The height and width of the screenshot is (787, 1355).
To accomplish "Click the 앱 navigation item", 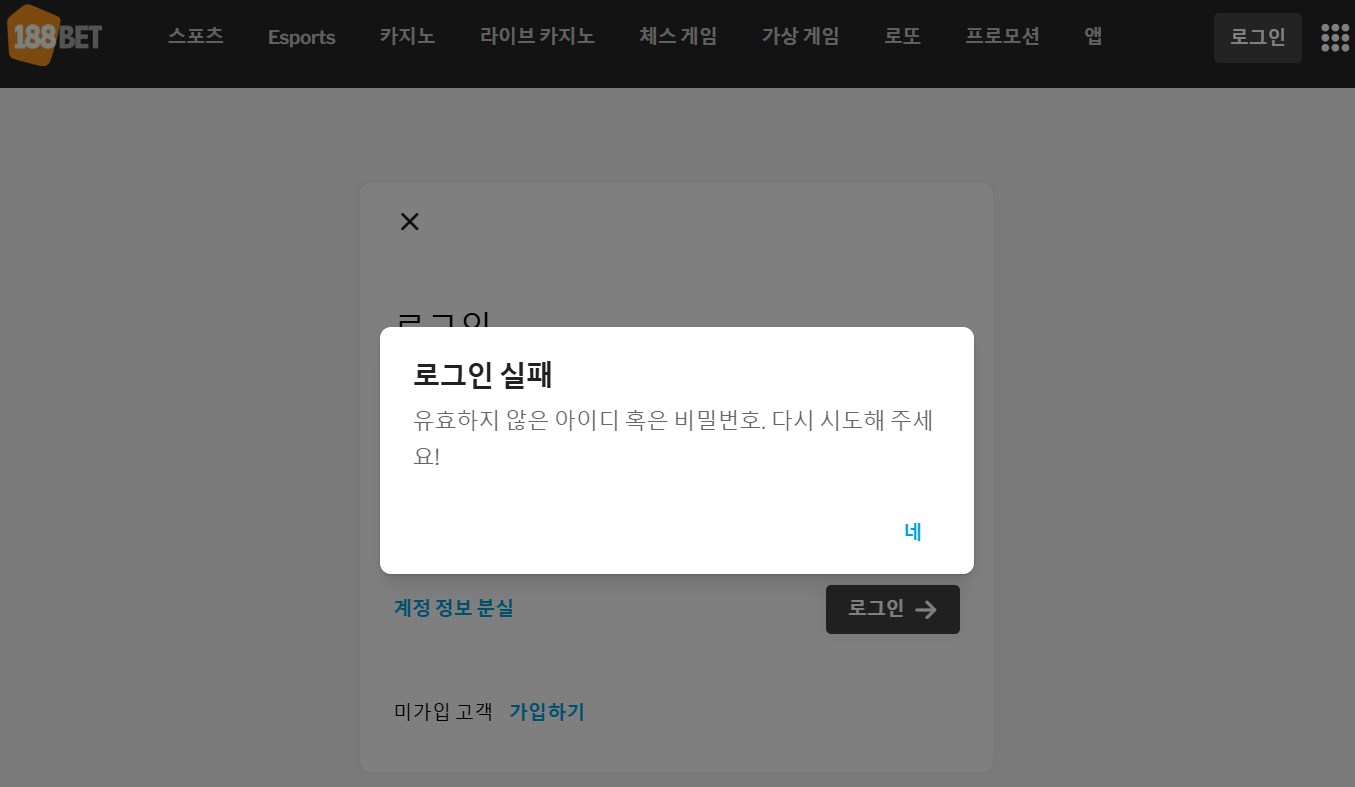I will point(1093,37).
